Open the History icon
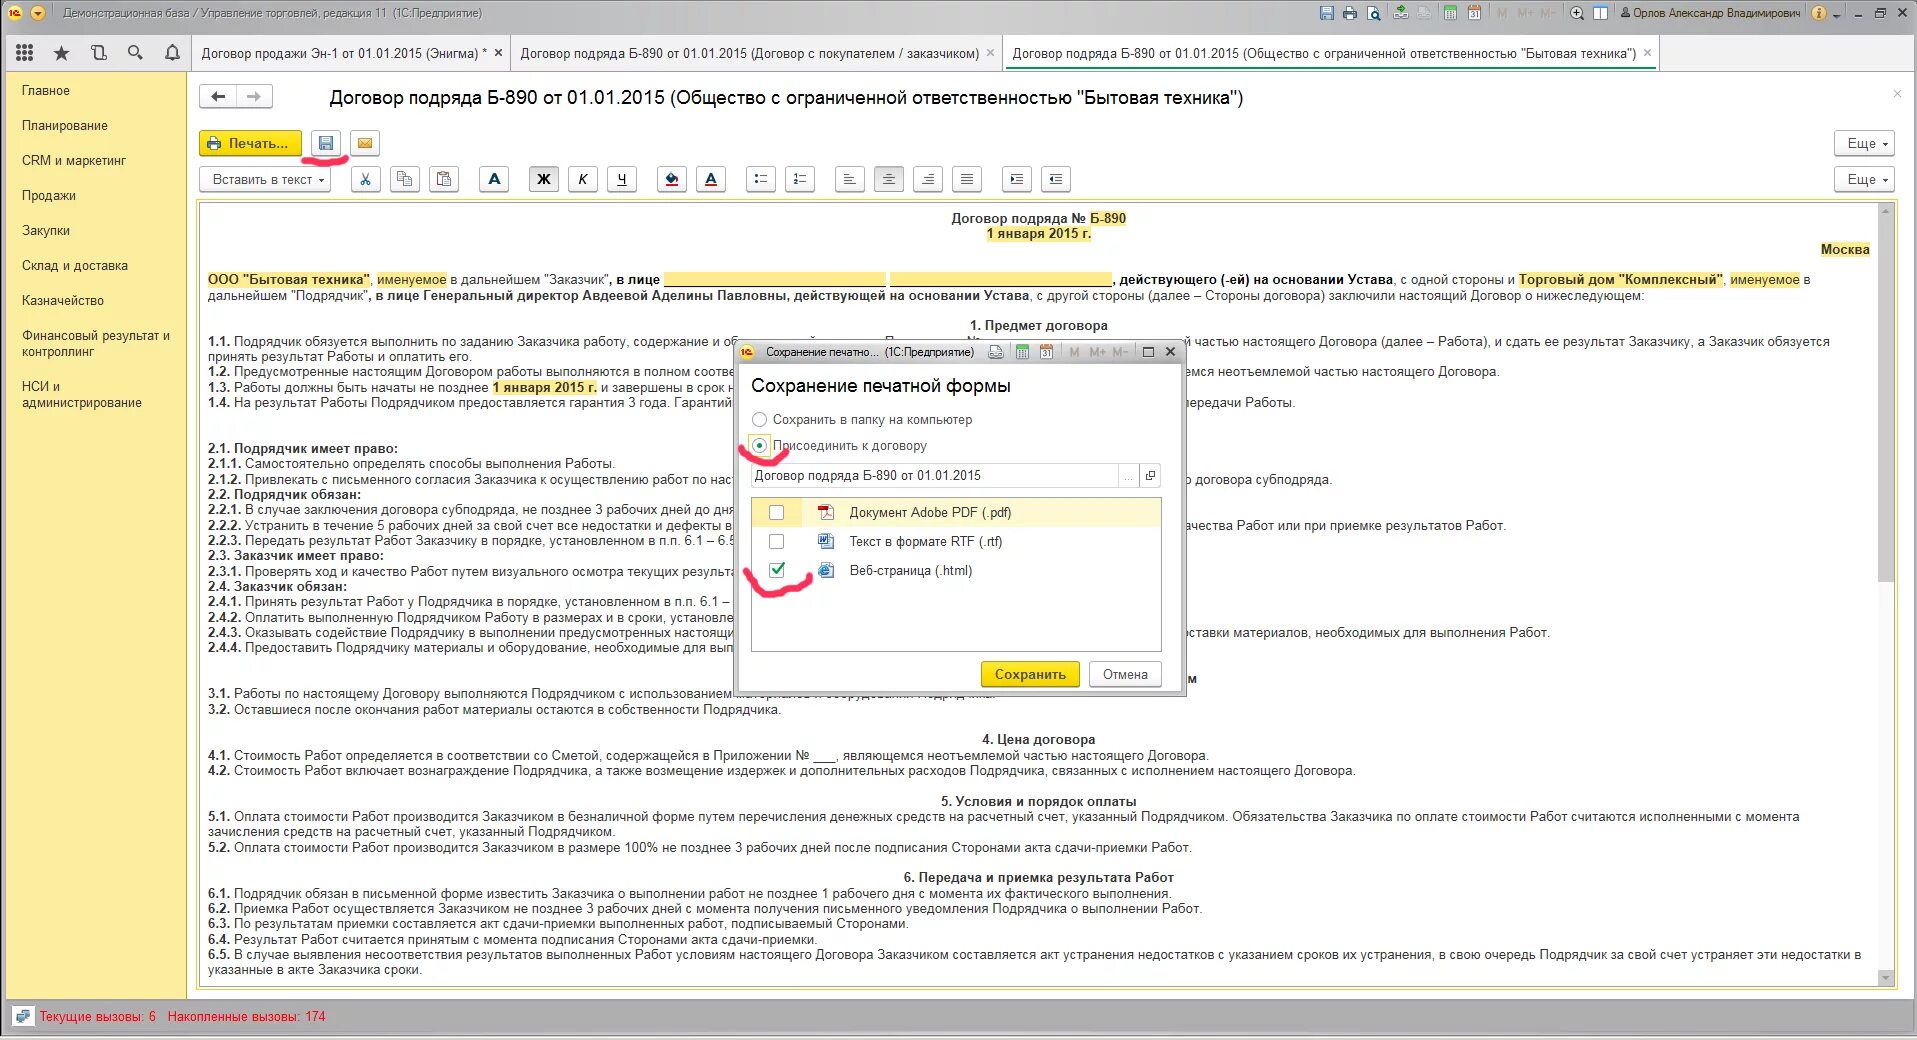This screenshot has width=1917, height=1040. coord(98,53)
